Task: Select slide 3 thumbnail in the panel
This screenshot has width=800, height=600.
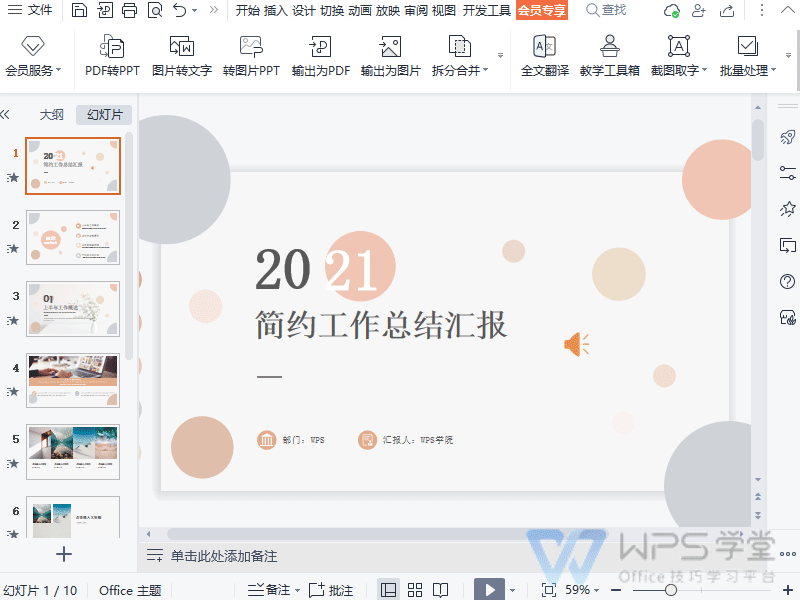Action: [72, 310]
